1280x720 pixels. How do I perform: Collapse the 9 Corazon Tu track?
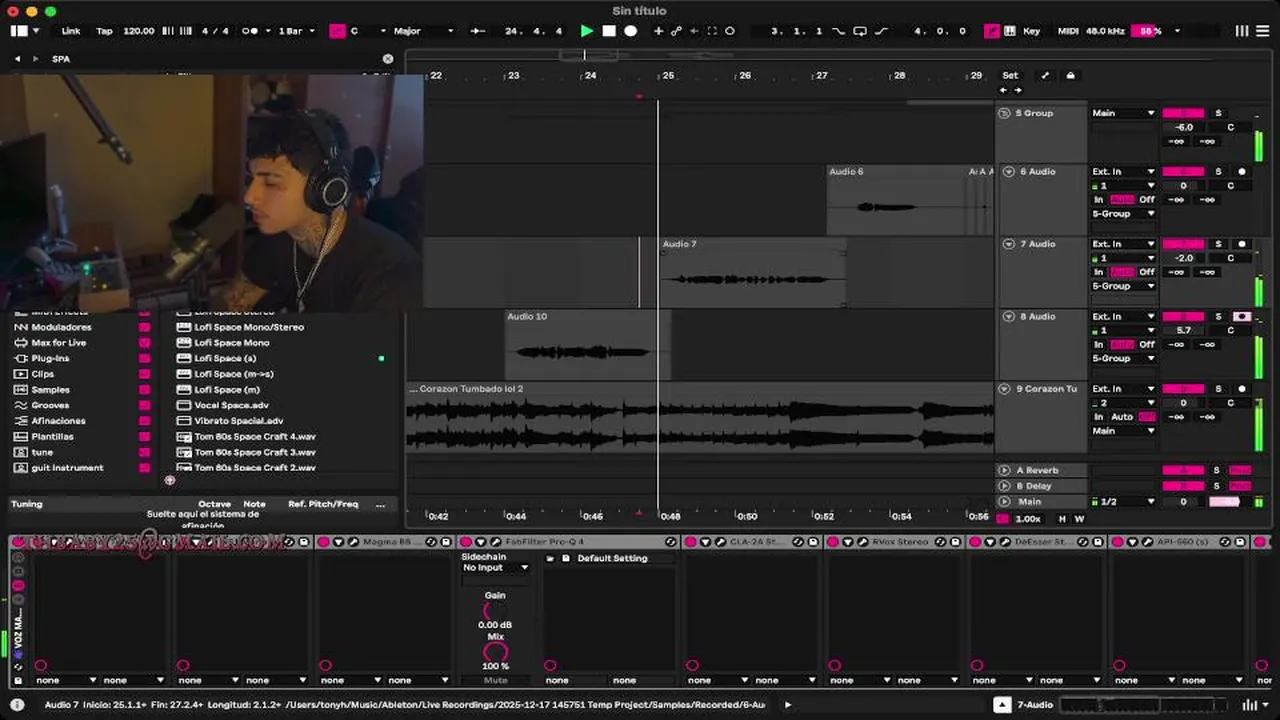(1004, 389)
